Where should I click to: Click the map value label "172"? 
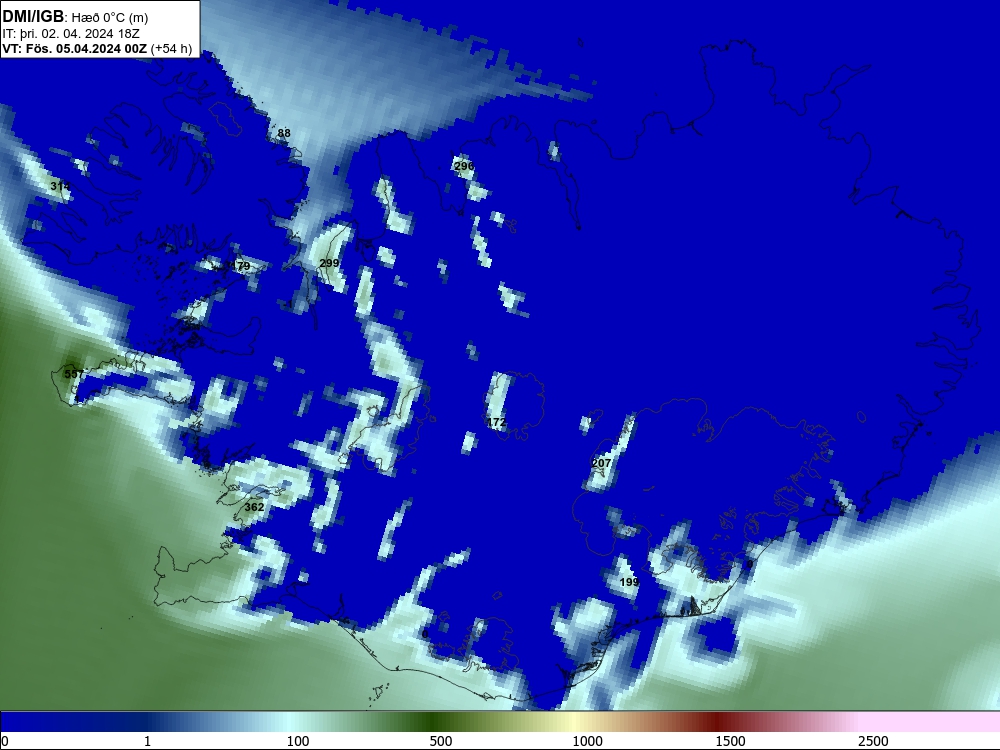tap(496, 422)
